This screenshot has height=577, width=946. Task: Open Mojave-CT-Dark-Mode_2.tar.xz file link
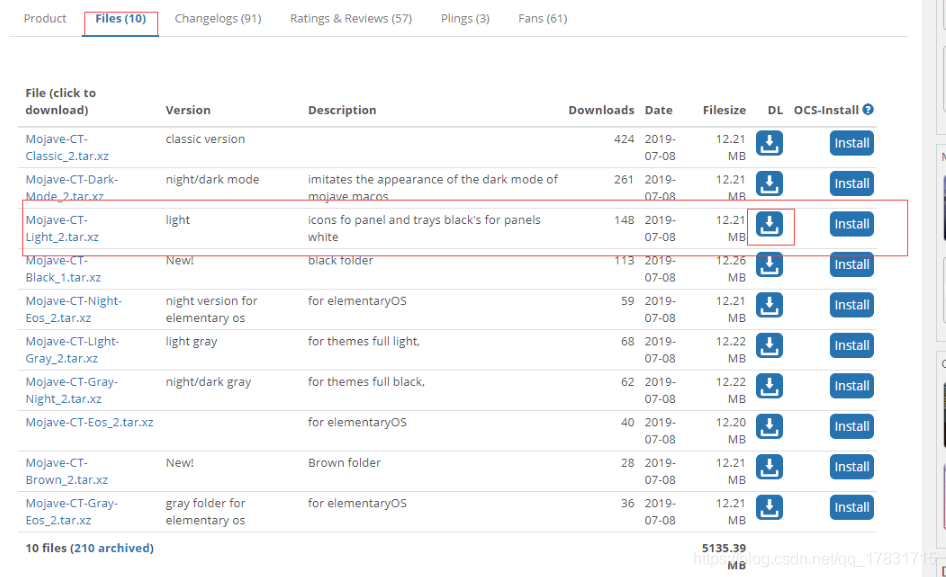tap(72, 188)
